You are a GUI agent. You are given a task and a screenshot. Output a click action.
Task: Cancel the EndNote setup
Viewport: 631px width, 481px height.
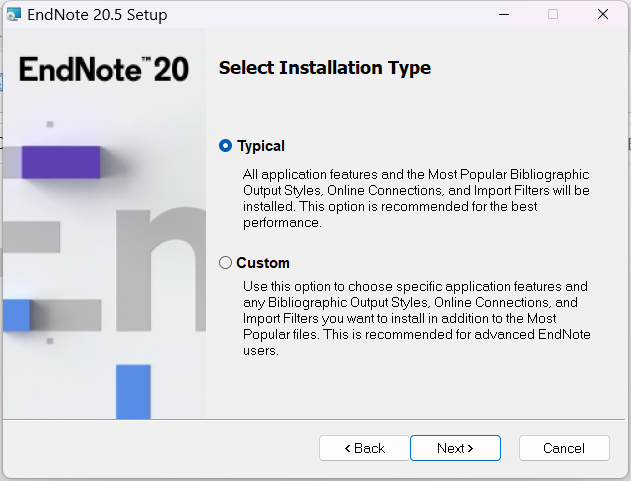coord(564,448)
